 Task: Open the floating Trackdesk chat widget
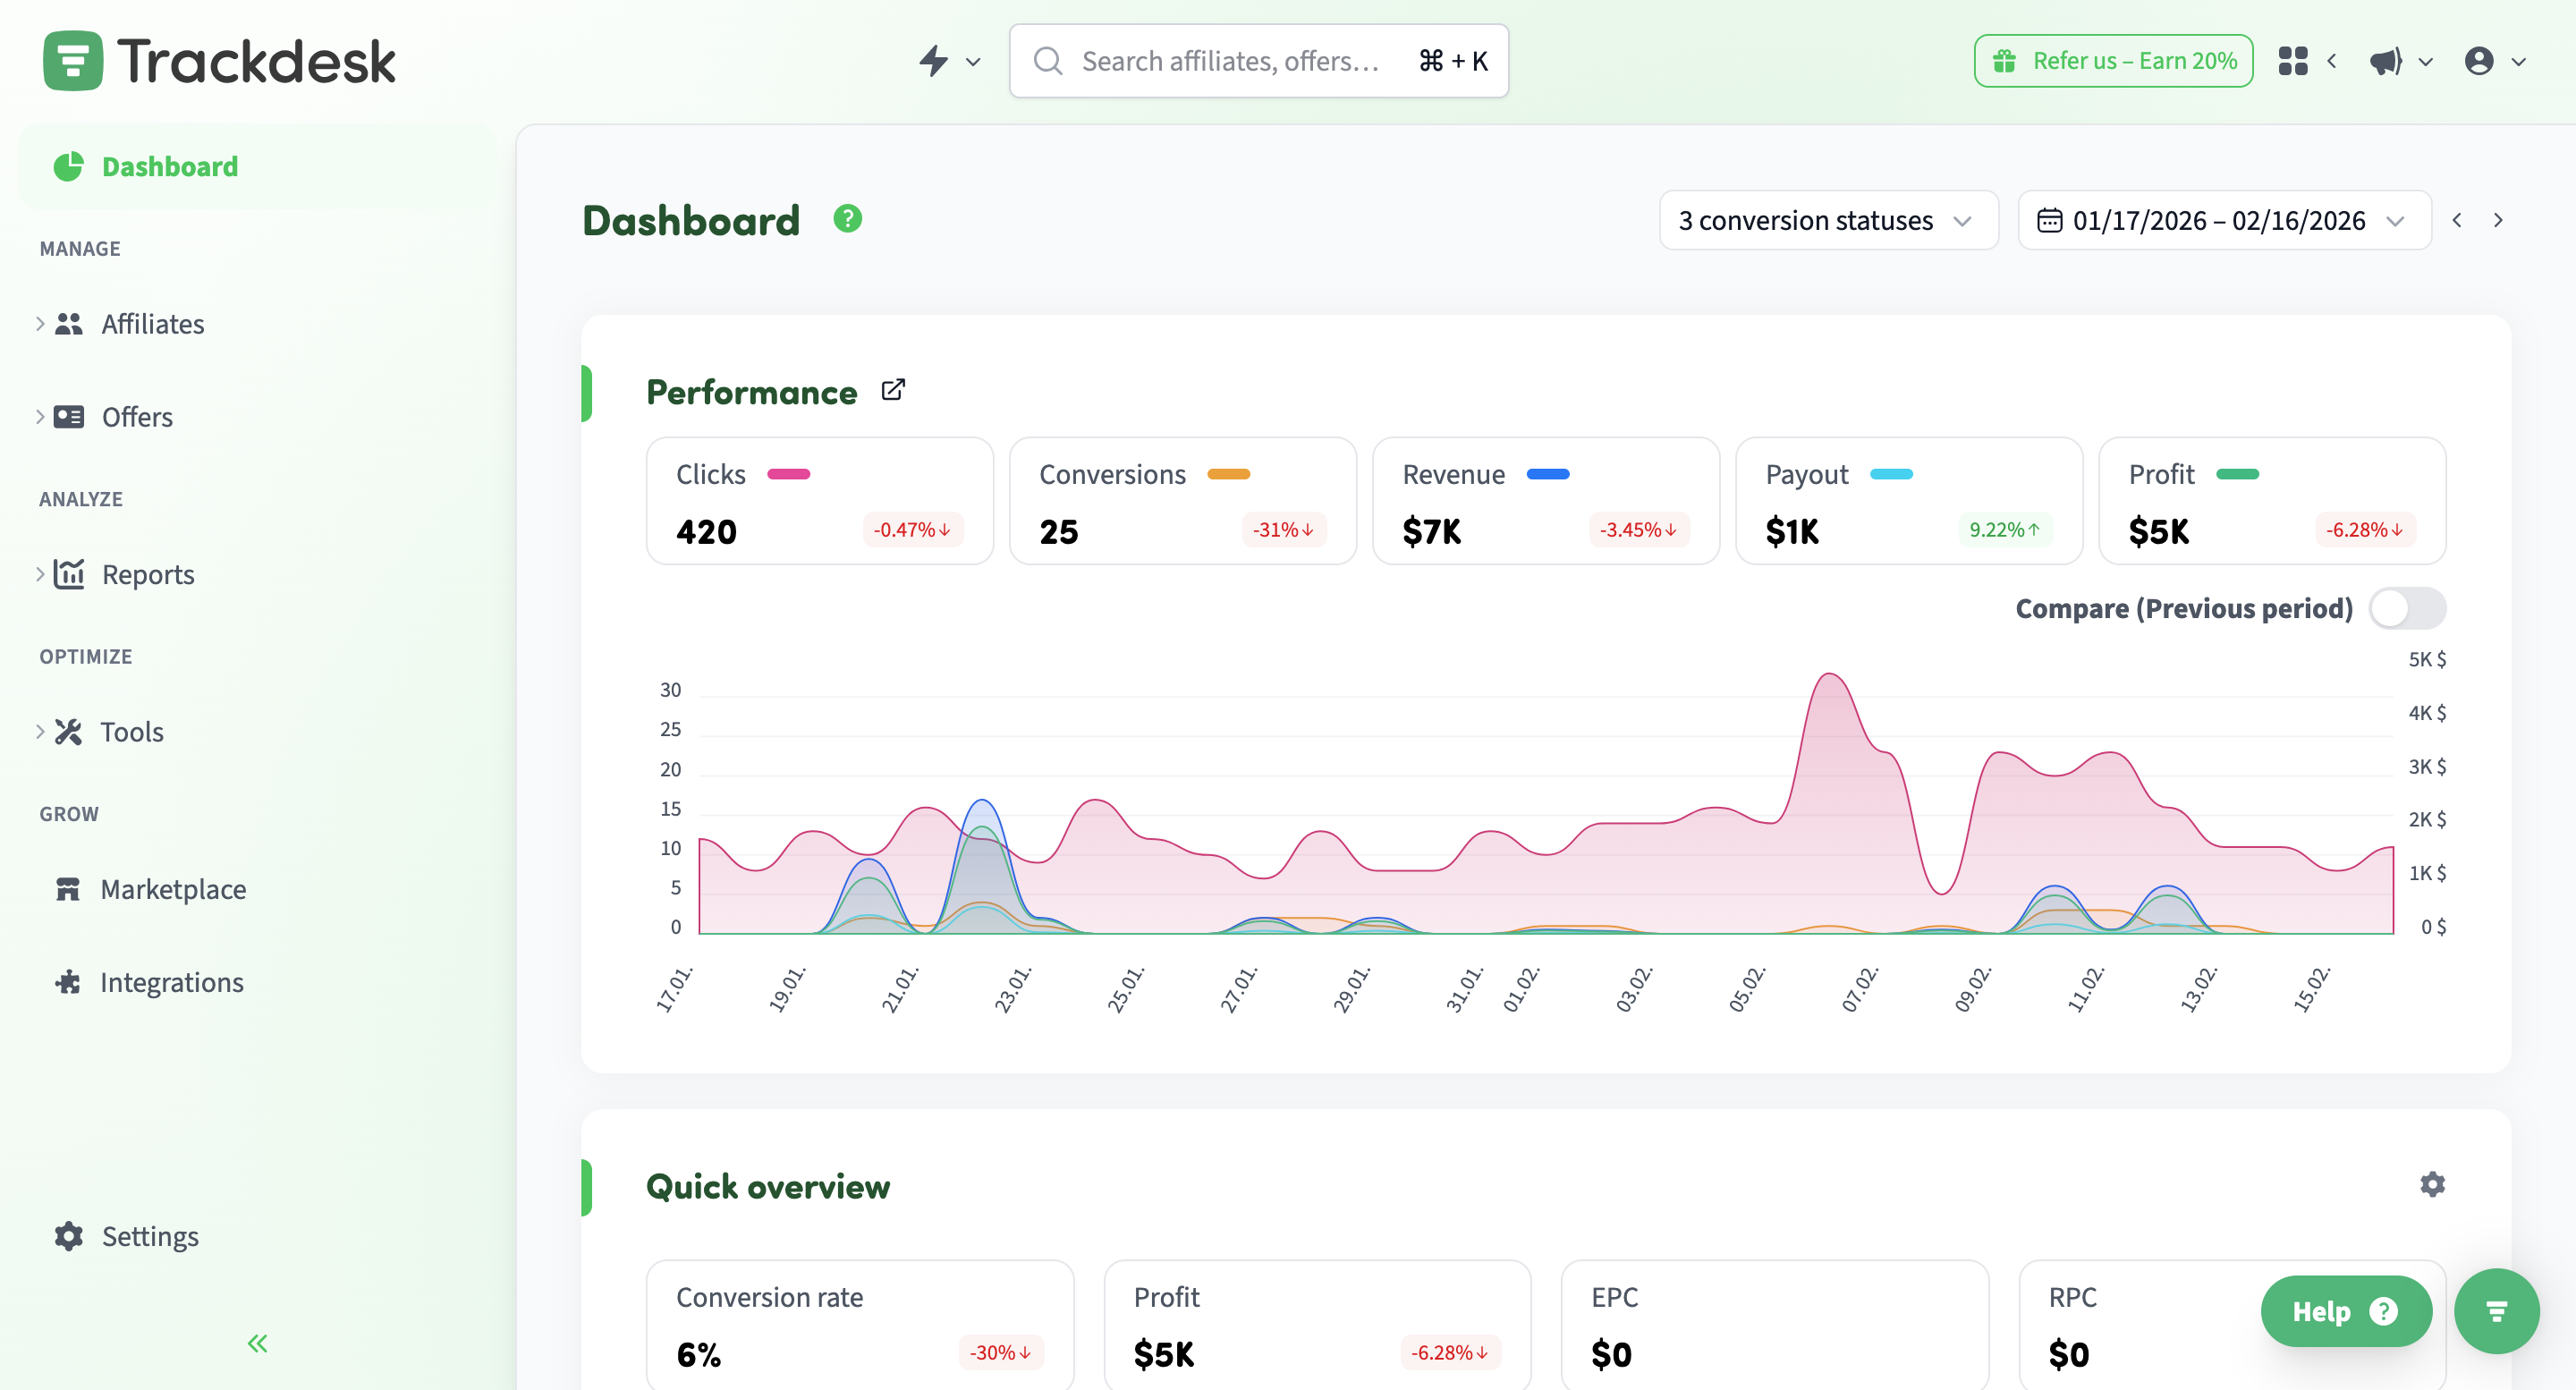click(2496, 1311)
